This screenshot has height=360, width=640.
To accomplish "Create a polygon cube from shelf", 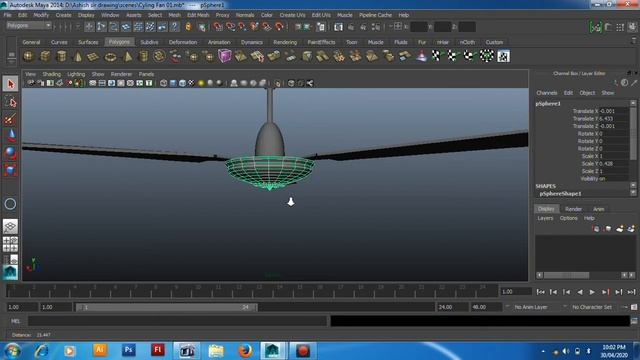I will click(45, 56).
